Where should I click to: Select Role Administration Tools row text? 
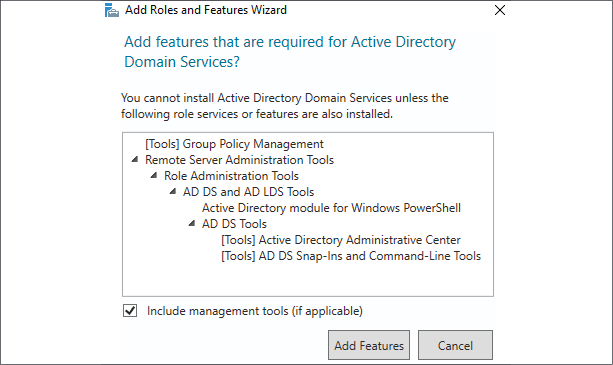point(231,176)
